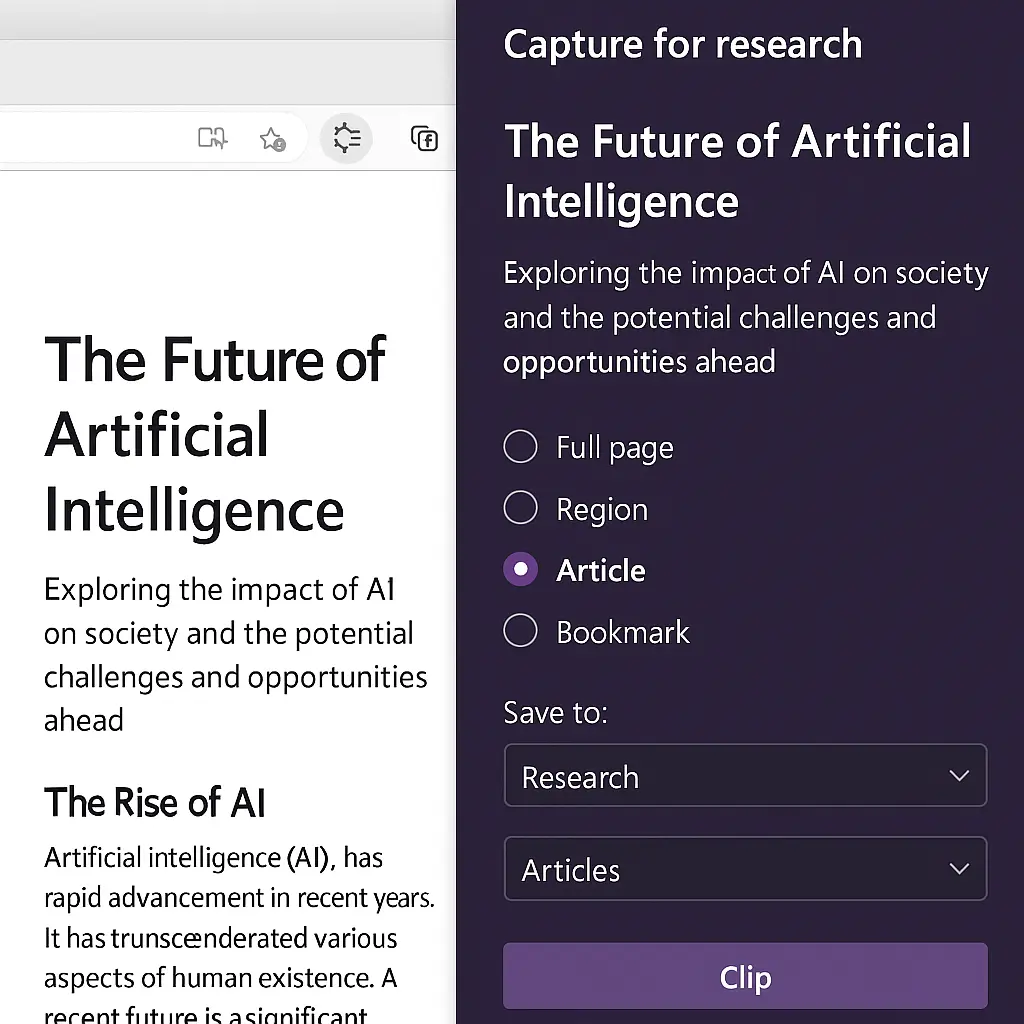
Task: Open the immersive reader view icon
Action: tap(212, 138)
